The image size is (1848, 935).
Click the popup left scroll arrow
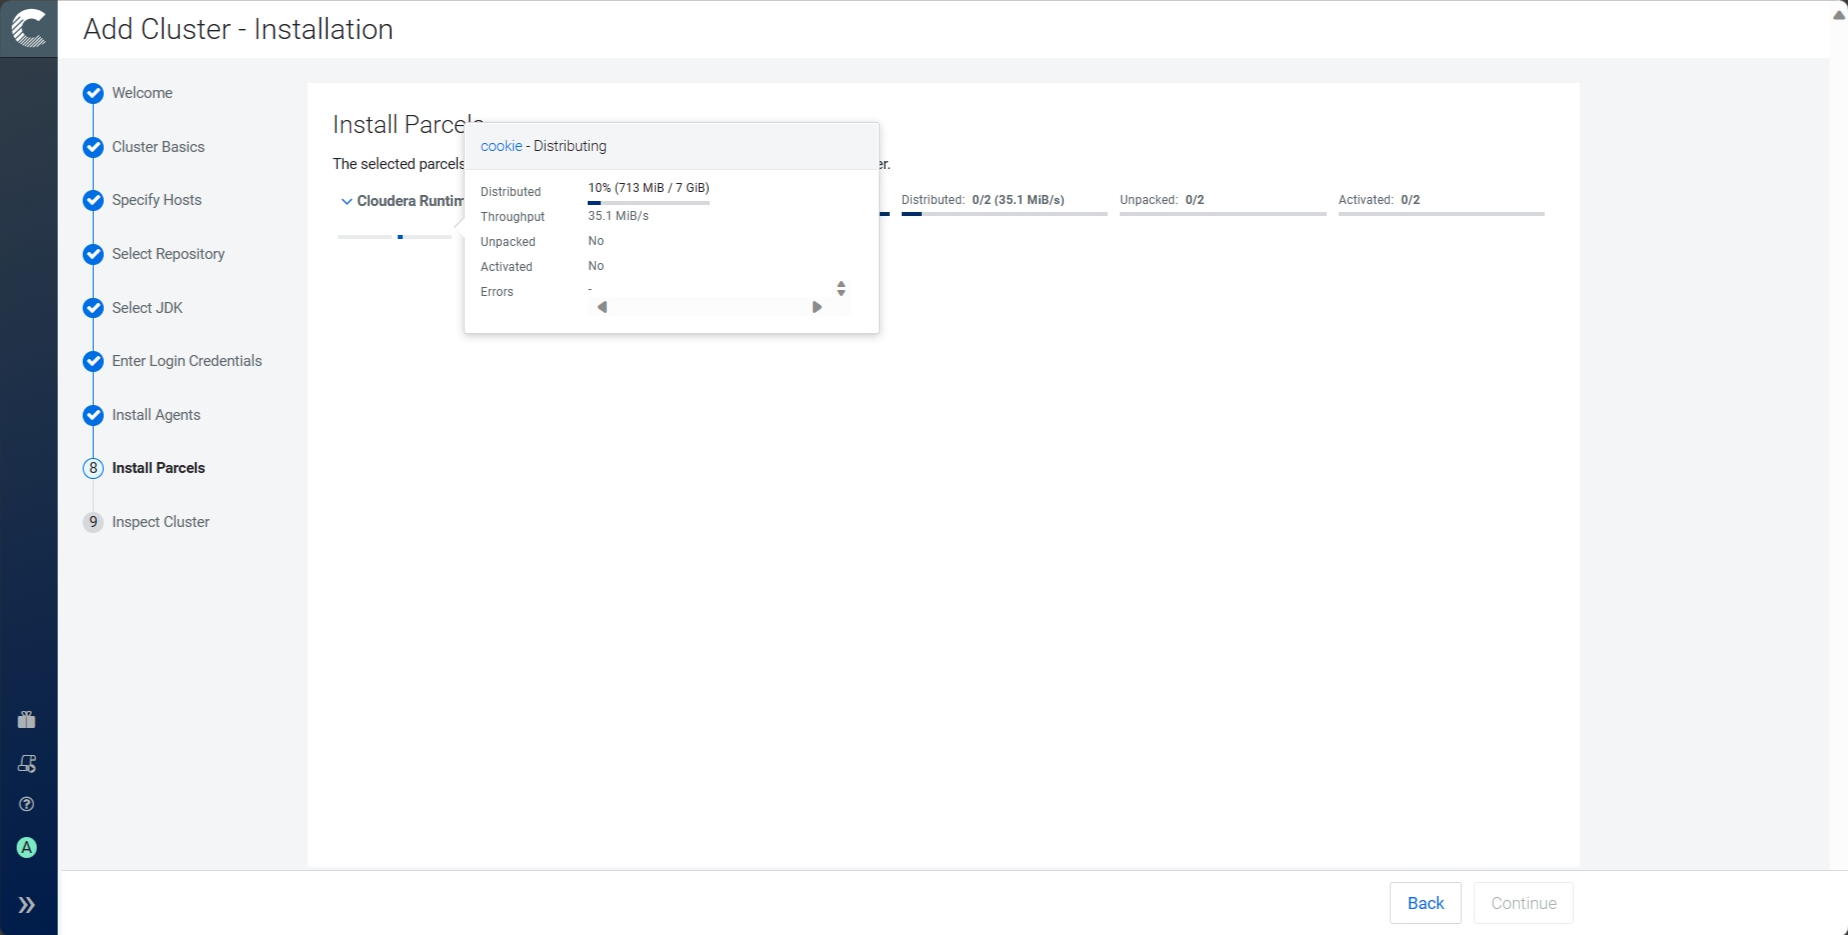tap(602, 307)
